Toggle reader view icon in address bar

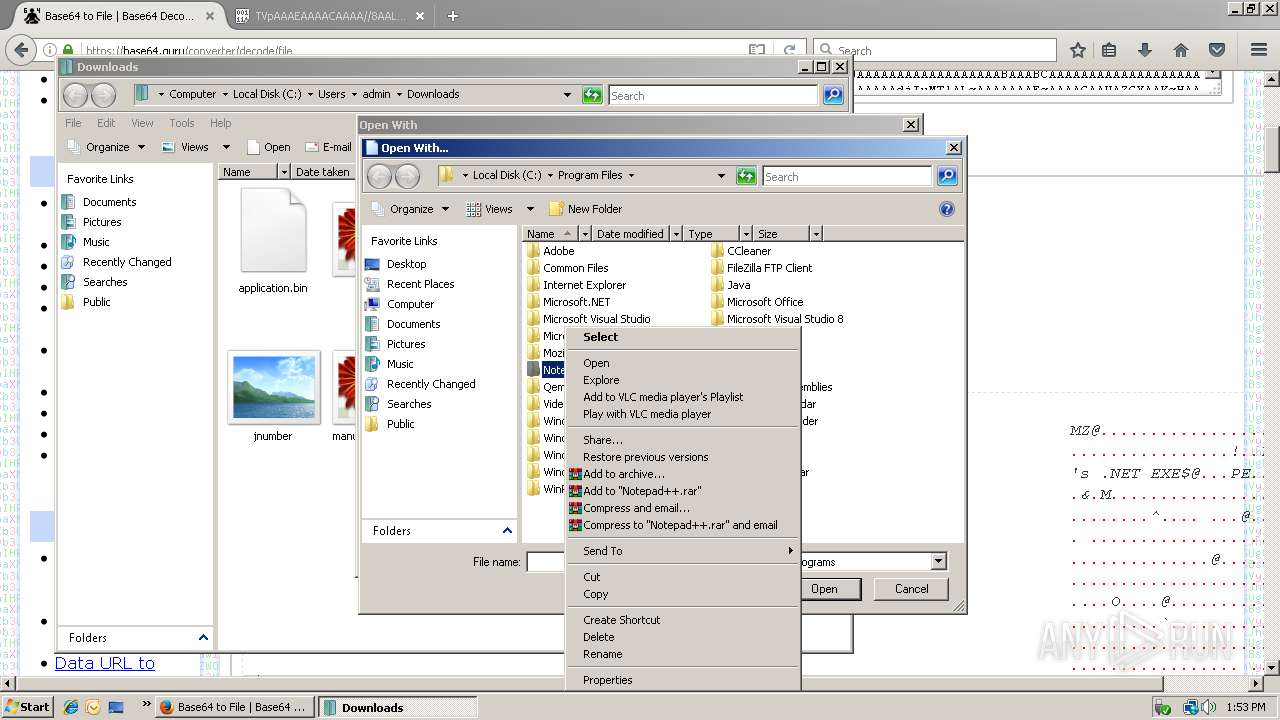tap(757, 50)
